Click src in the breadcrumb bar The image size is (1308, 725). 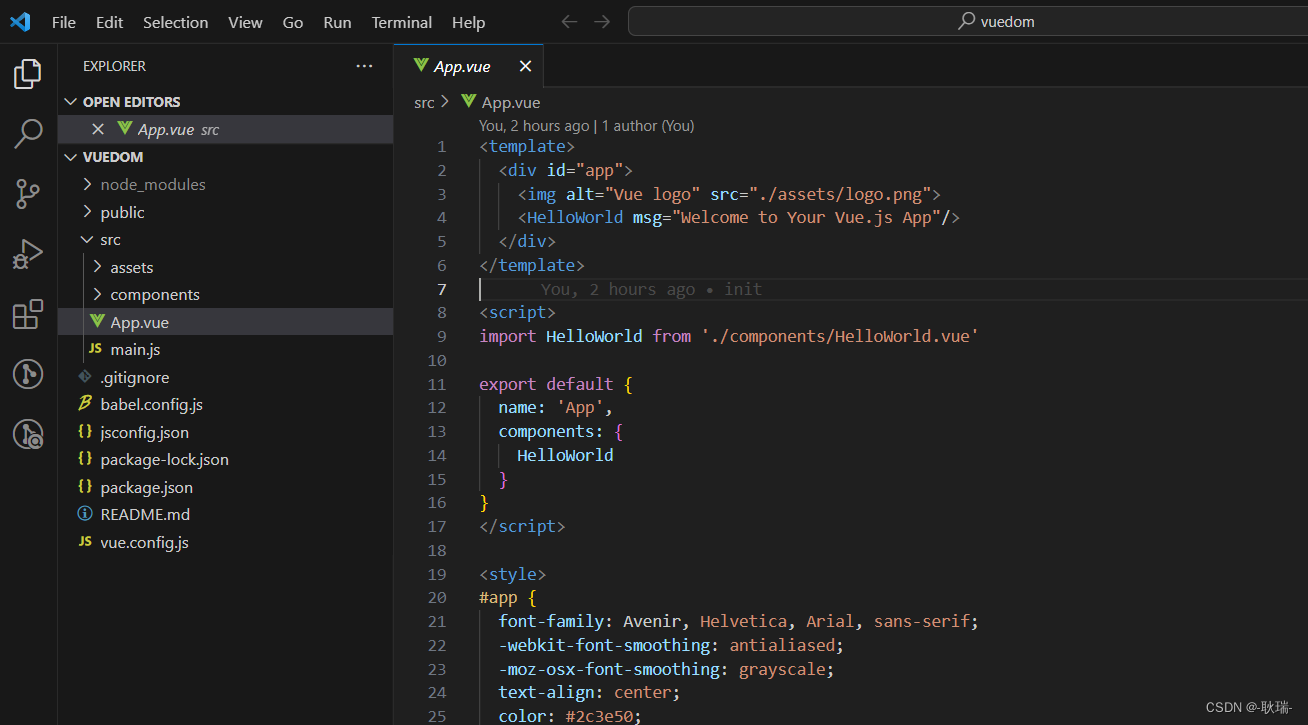tap(423, 101)
